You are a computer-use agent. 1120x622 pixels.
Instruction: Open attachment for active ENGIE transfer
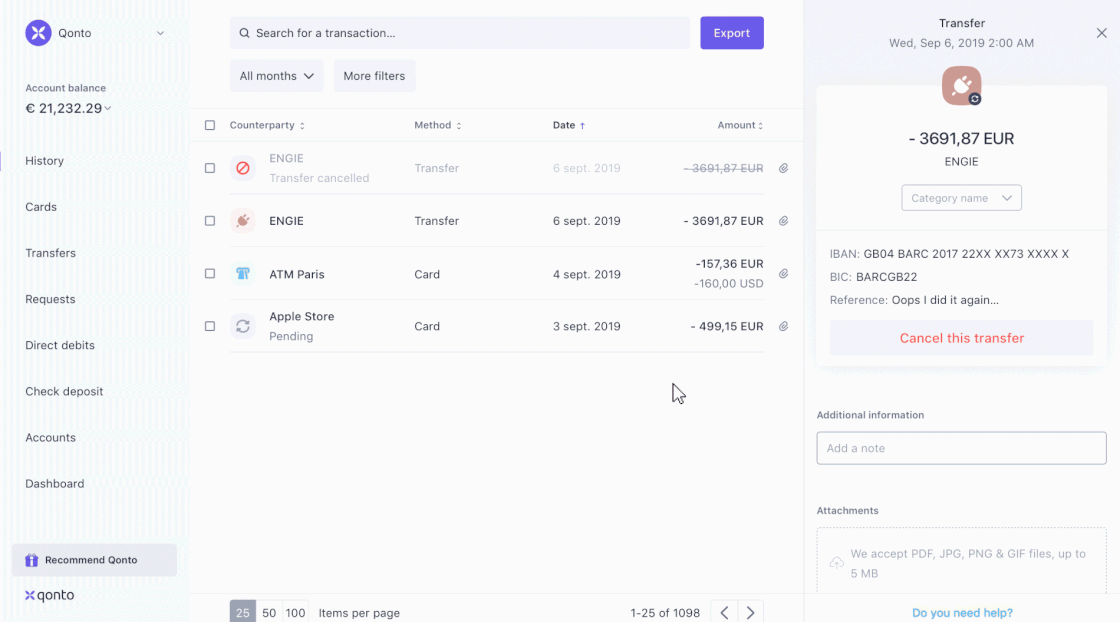click(784, 221)
